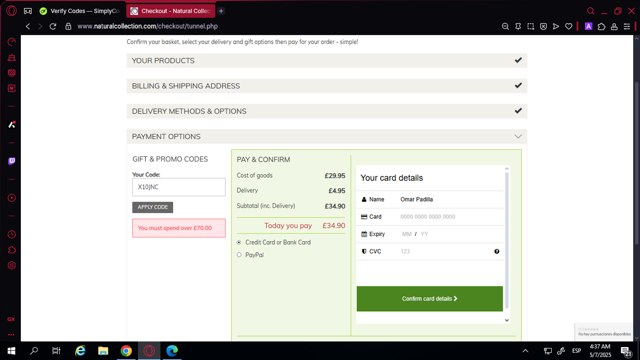
Task: Click the expiry MM field
Action: 407,234
